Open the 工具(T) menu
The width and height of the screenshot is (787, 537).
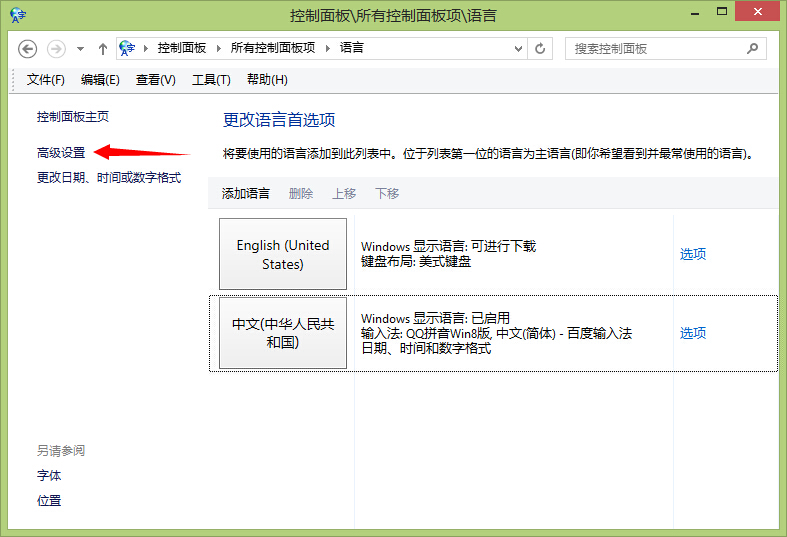coord(211,80)
